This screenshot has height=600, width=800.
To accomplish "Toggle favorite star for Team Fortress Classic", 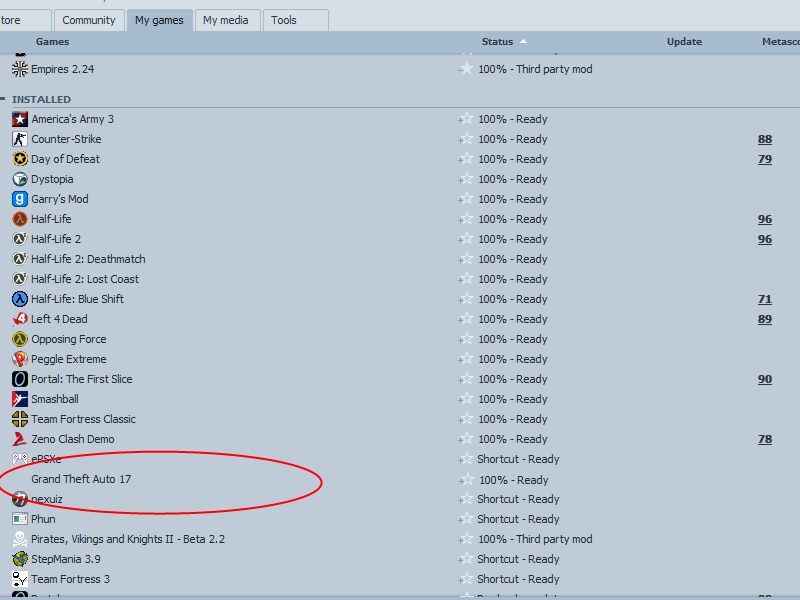I will click(x=465, y=419).
